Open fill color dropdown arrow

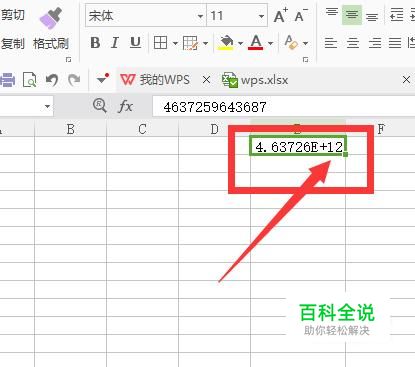pyautogui.click(x=240, y=43)
